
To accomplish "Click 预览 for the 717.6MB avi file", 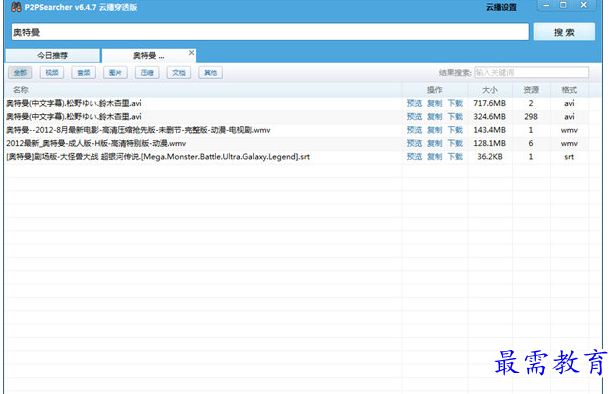I will (414, 103).
